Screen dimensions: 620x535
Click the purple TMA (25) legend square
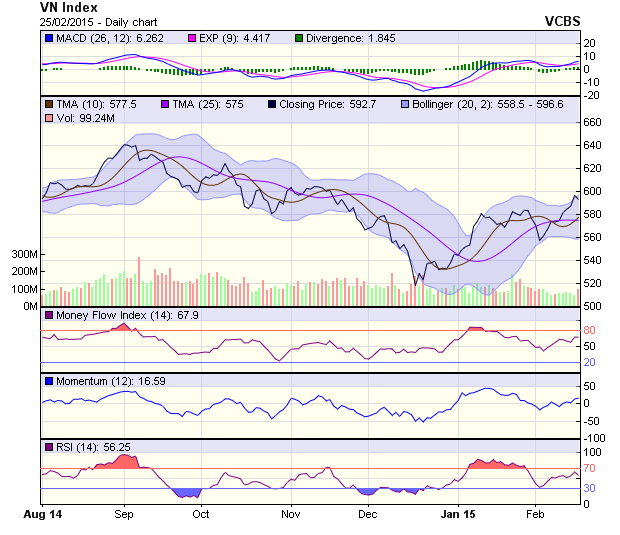[165, 104]
